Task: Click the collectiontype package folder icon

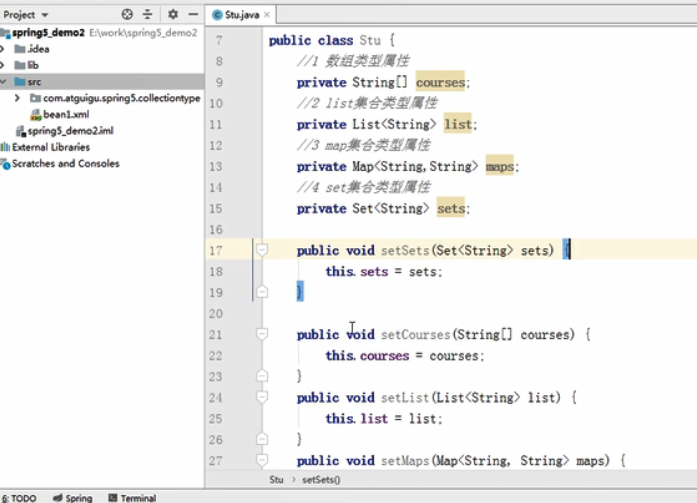Action: (35, 98)
